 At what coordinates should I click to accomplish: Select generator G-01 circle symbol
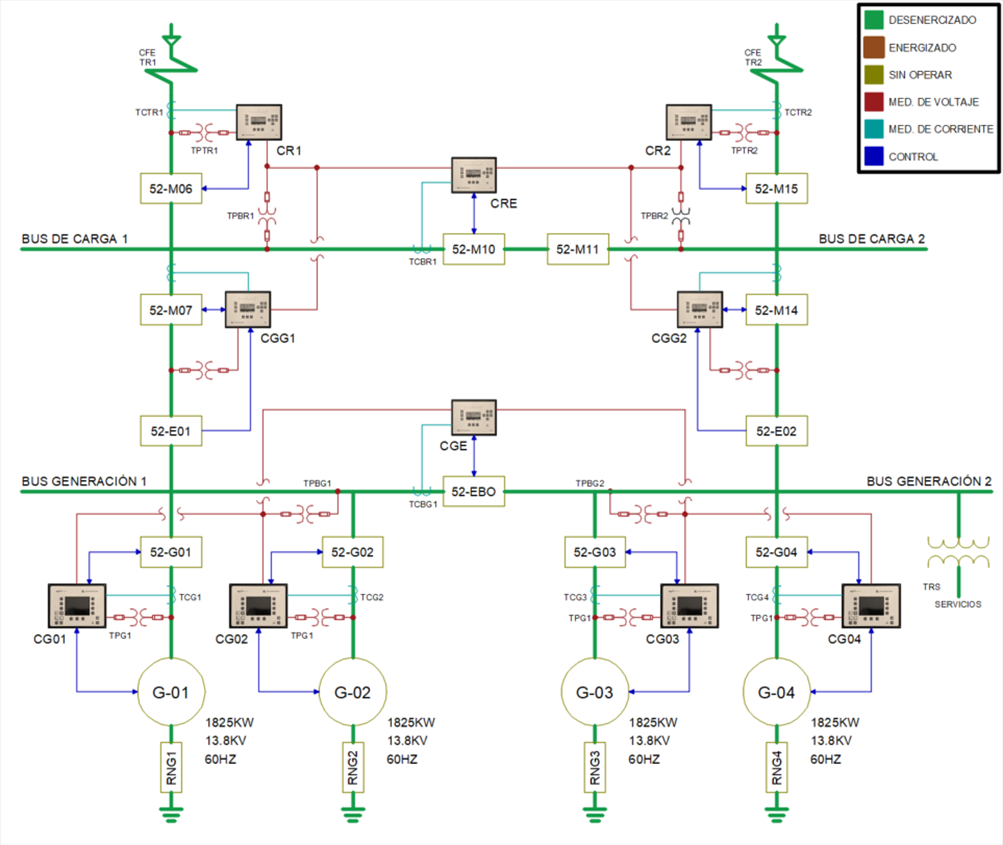point(171,692)
